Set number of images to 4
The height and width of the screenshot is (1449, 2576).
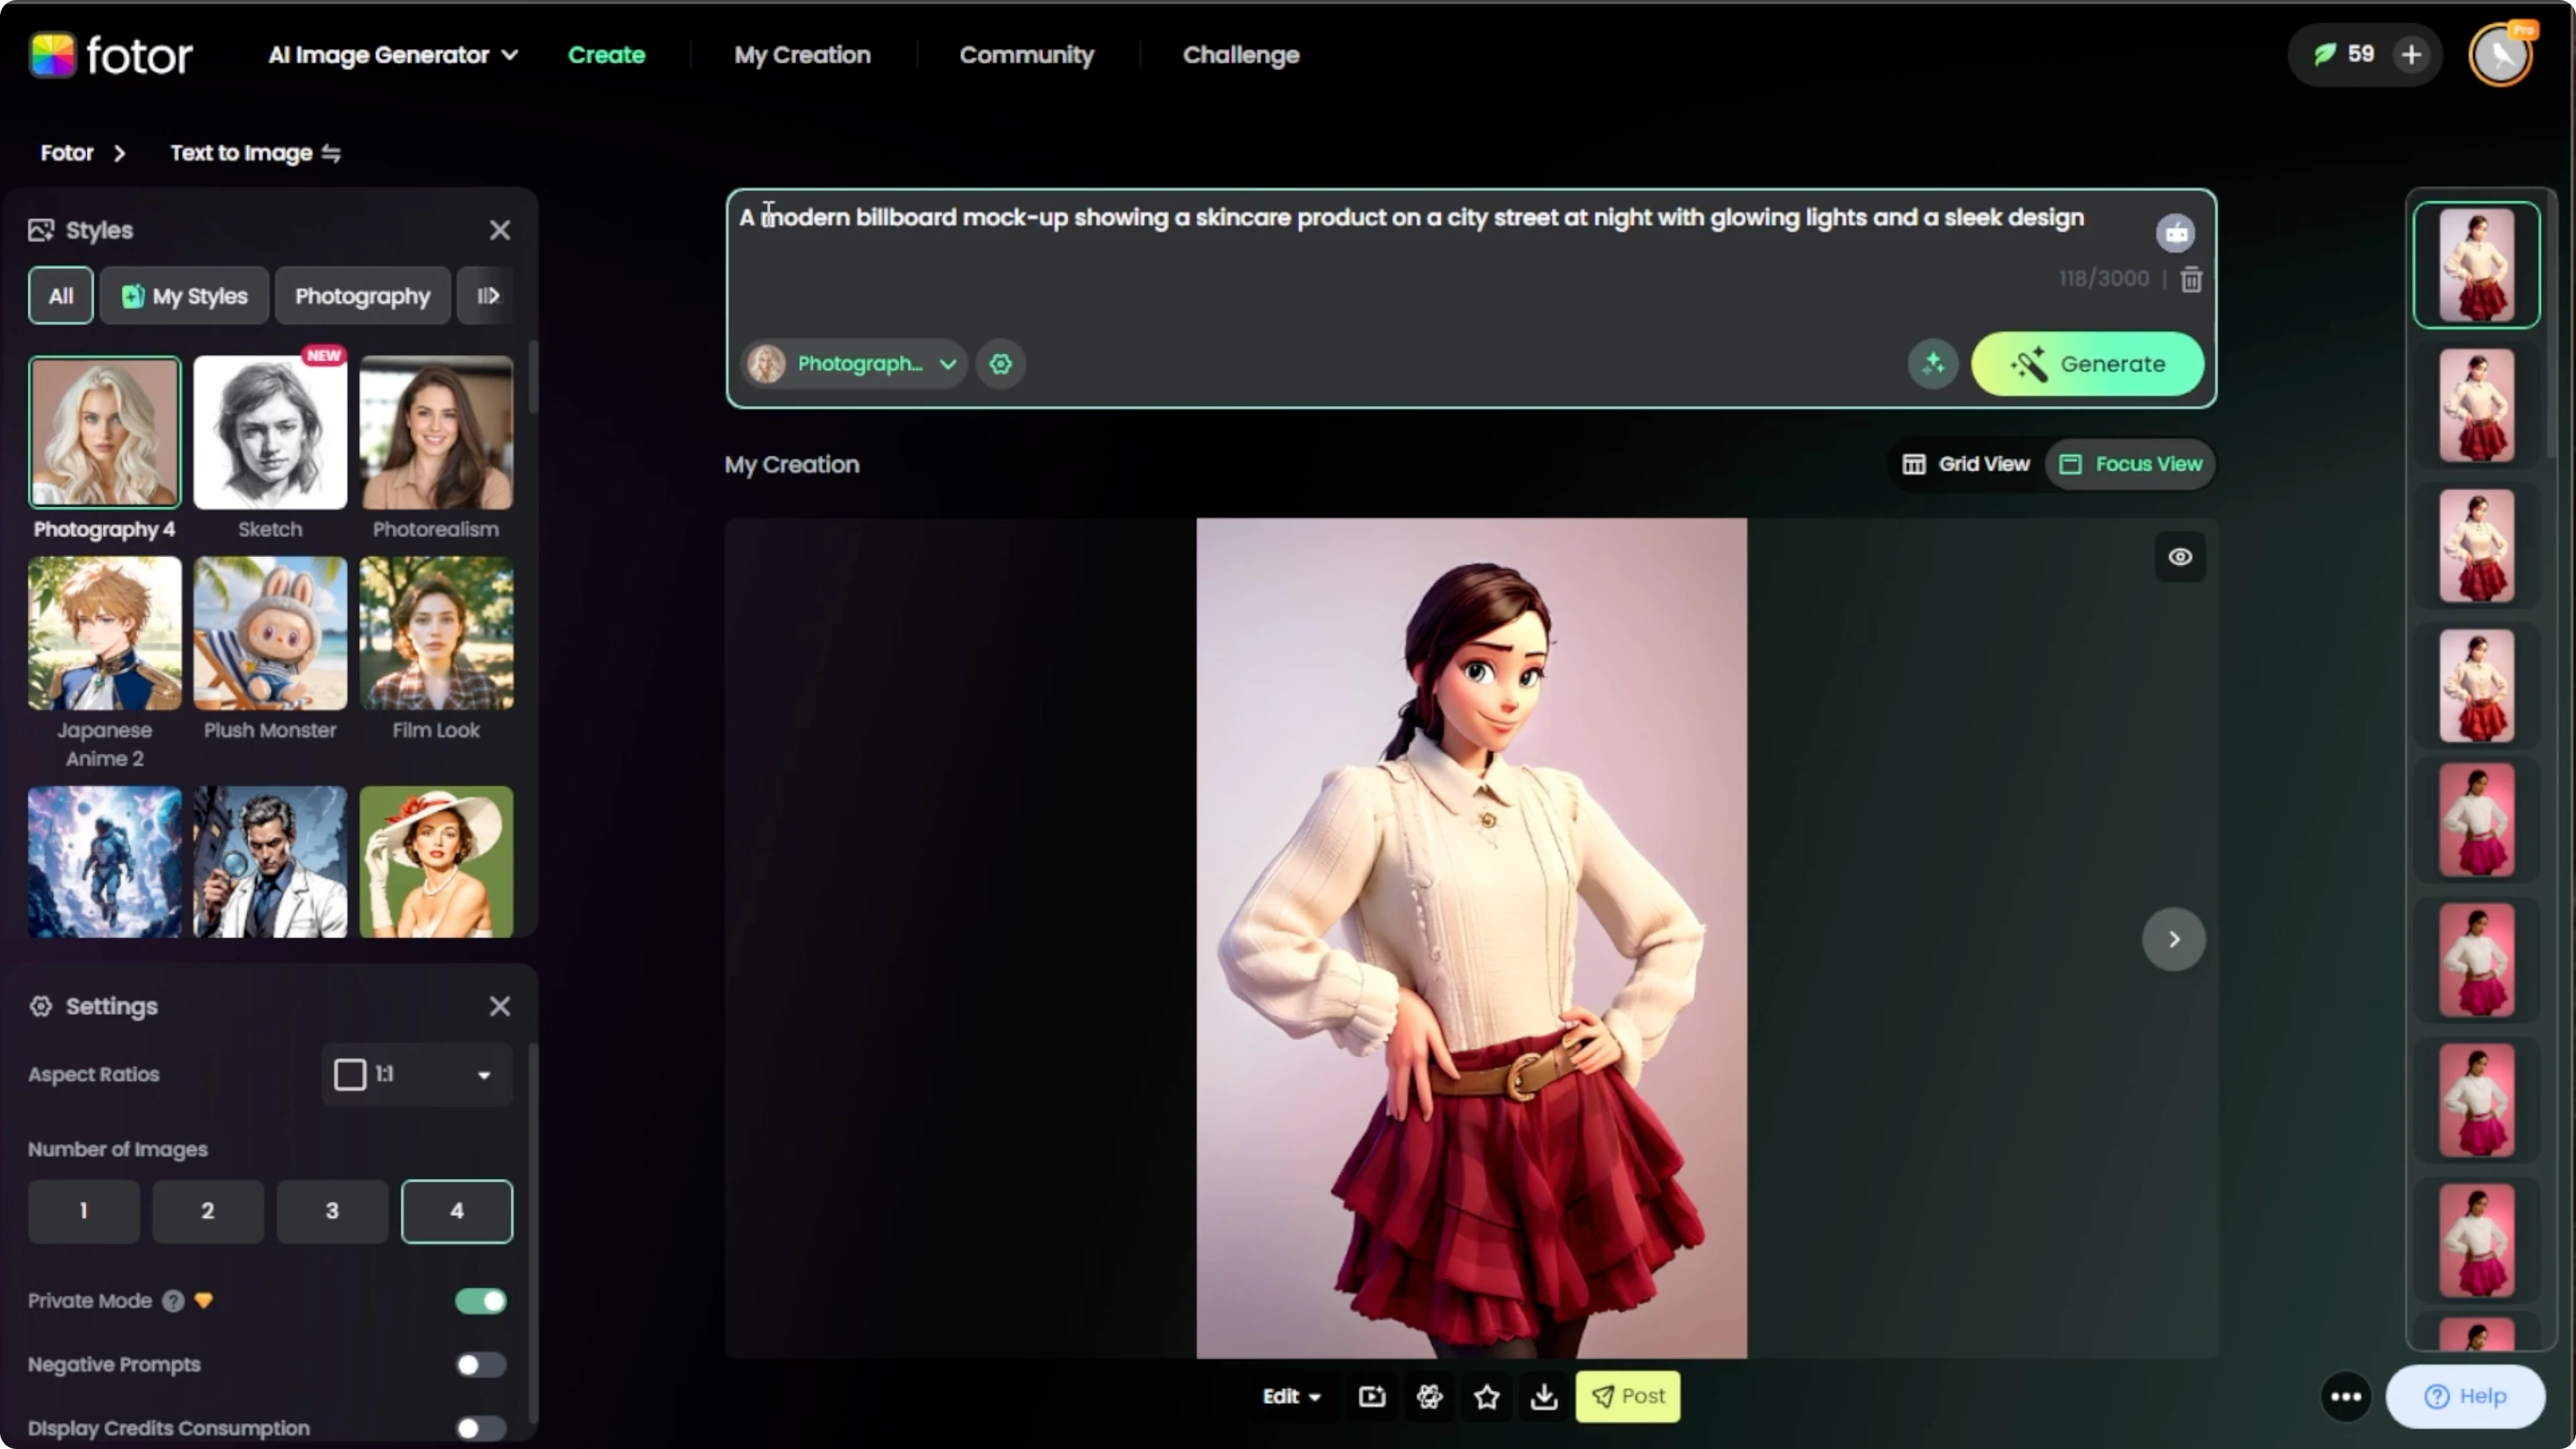coord(457,1211)
